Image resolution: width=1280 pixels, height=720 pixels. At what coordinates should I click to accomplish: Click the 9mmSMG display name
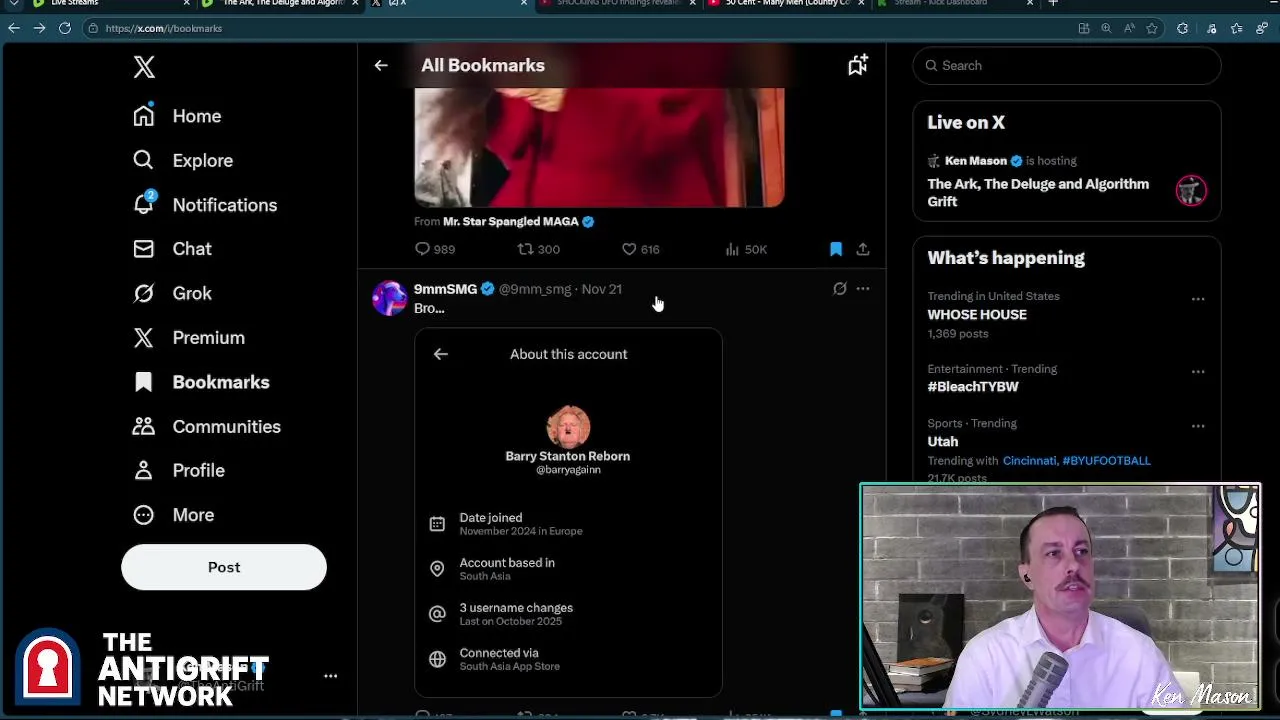click(x=445, y=289)
